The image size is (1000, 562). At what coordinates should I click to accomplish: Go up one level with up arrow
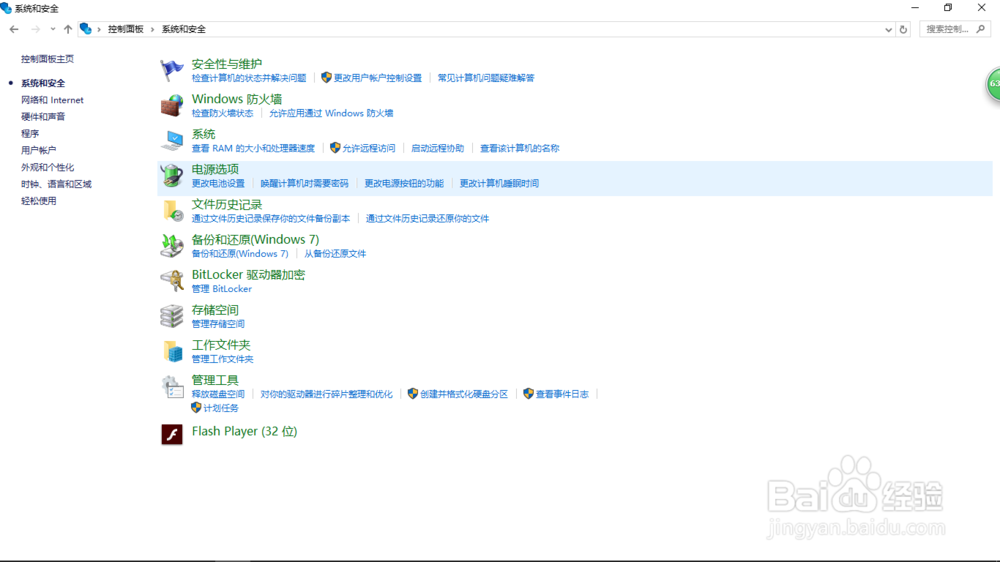click(x=68, y=29)
